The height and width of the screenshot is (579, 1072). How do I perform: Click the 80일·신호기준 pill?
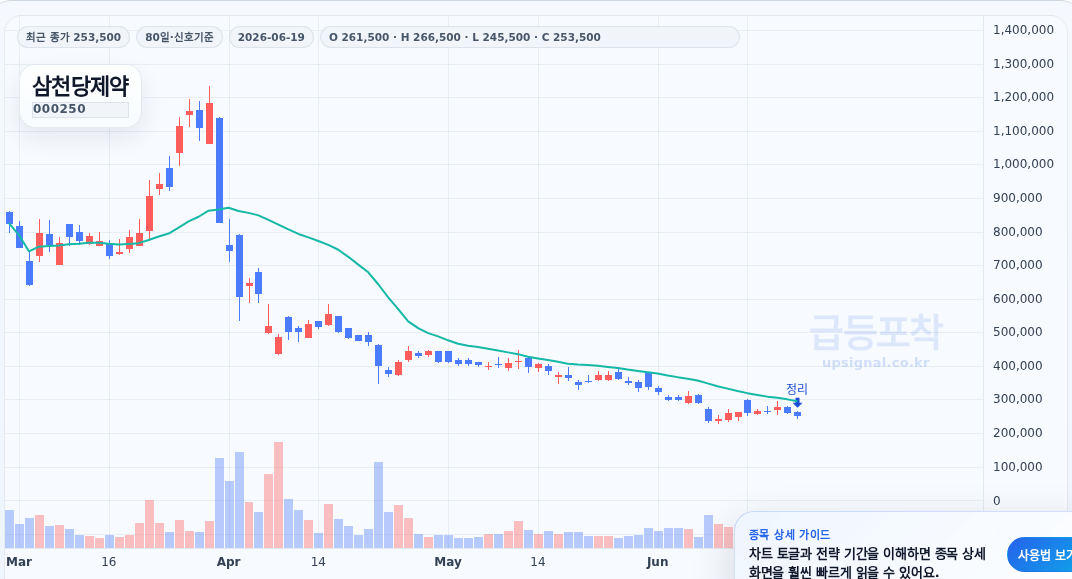click(179, 37)
